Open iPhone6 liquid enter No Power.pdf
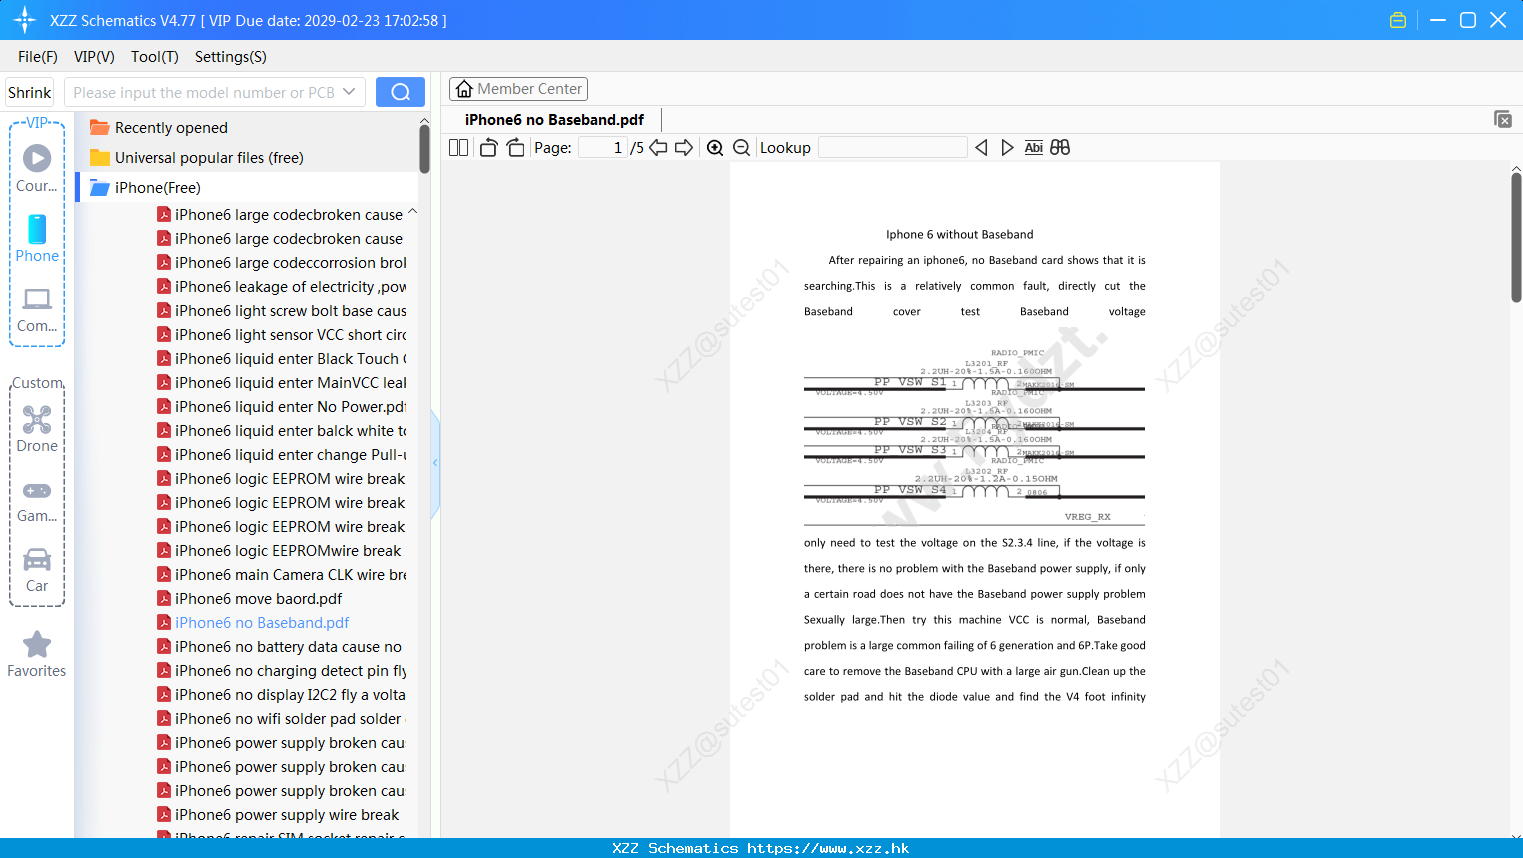Viewport: 1523px width, 858px height. coord(282,407)
